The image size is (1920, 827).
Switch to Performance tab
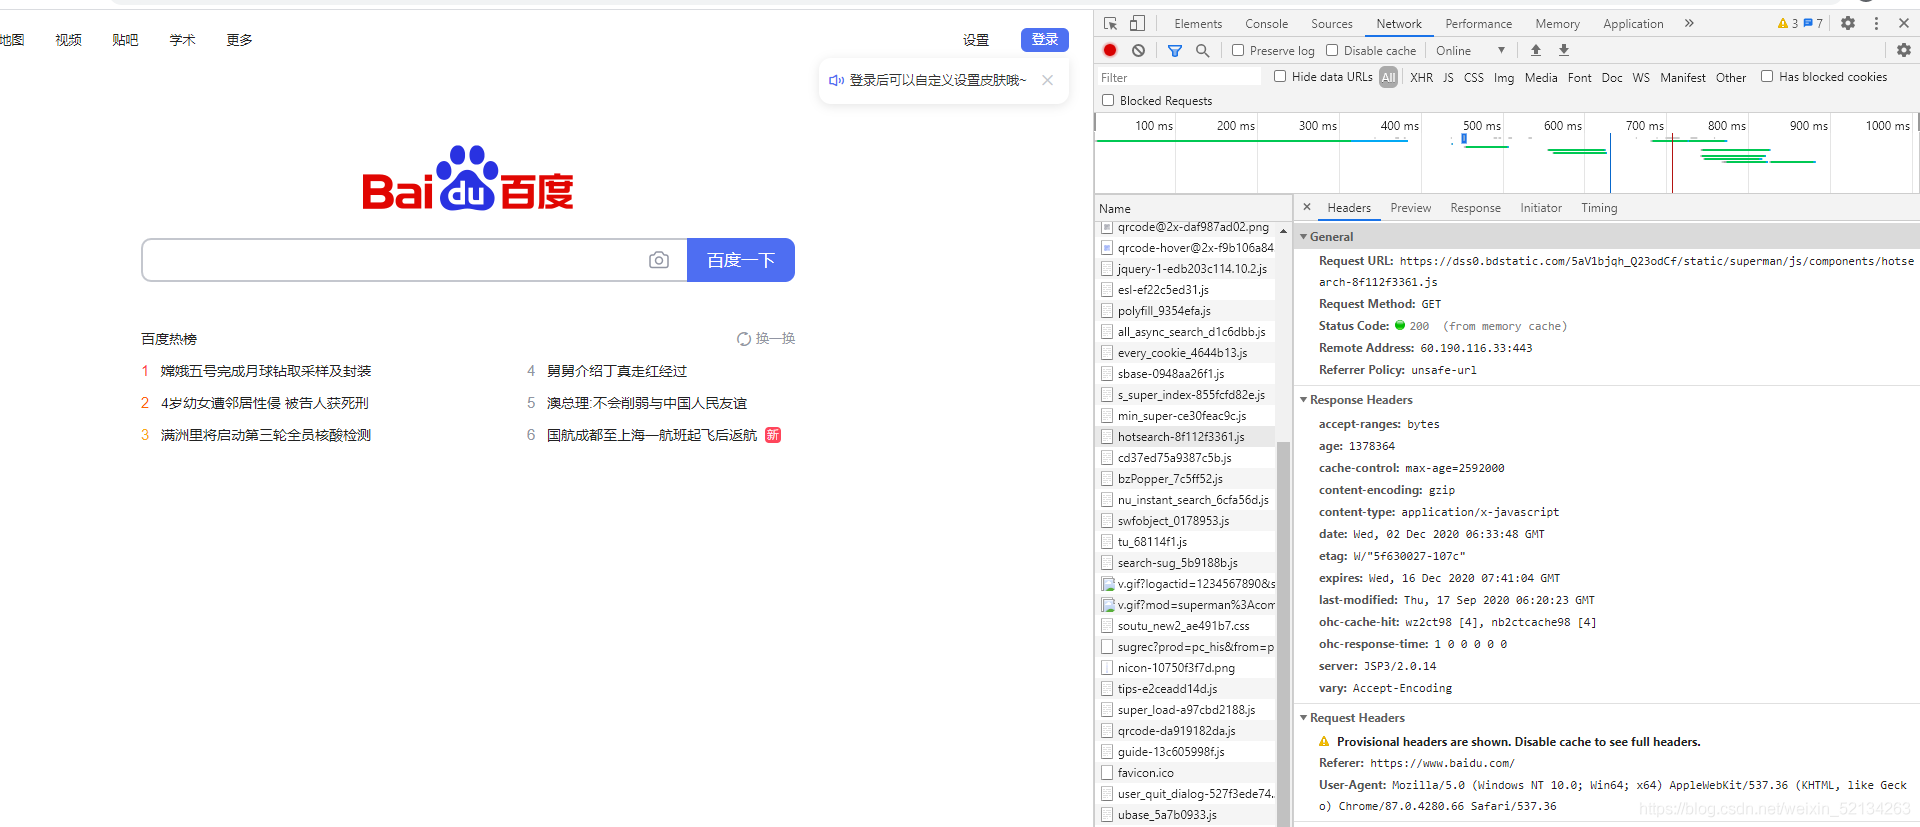1478,23
